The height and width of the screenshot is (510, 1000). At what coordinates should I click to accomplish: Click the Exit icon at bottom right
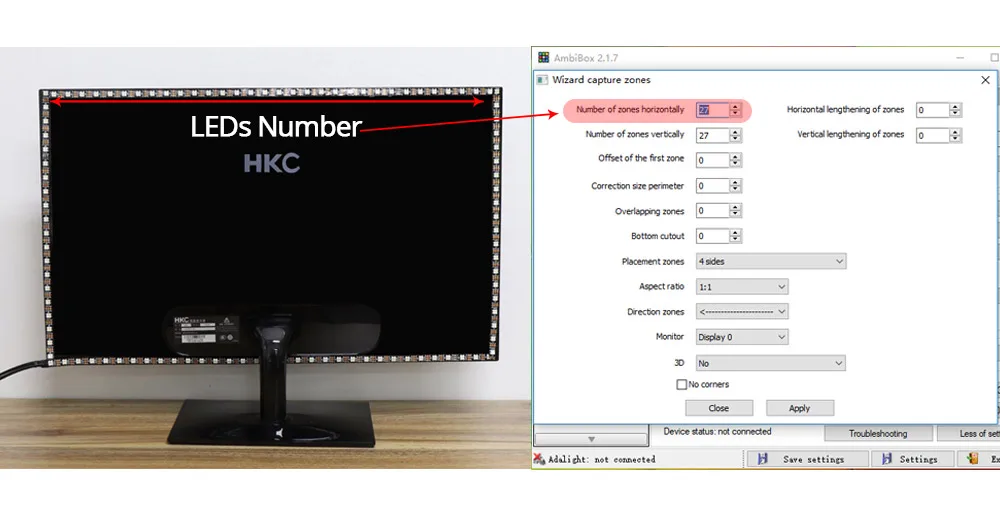click(974, 459)
